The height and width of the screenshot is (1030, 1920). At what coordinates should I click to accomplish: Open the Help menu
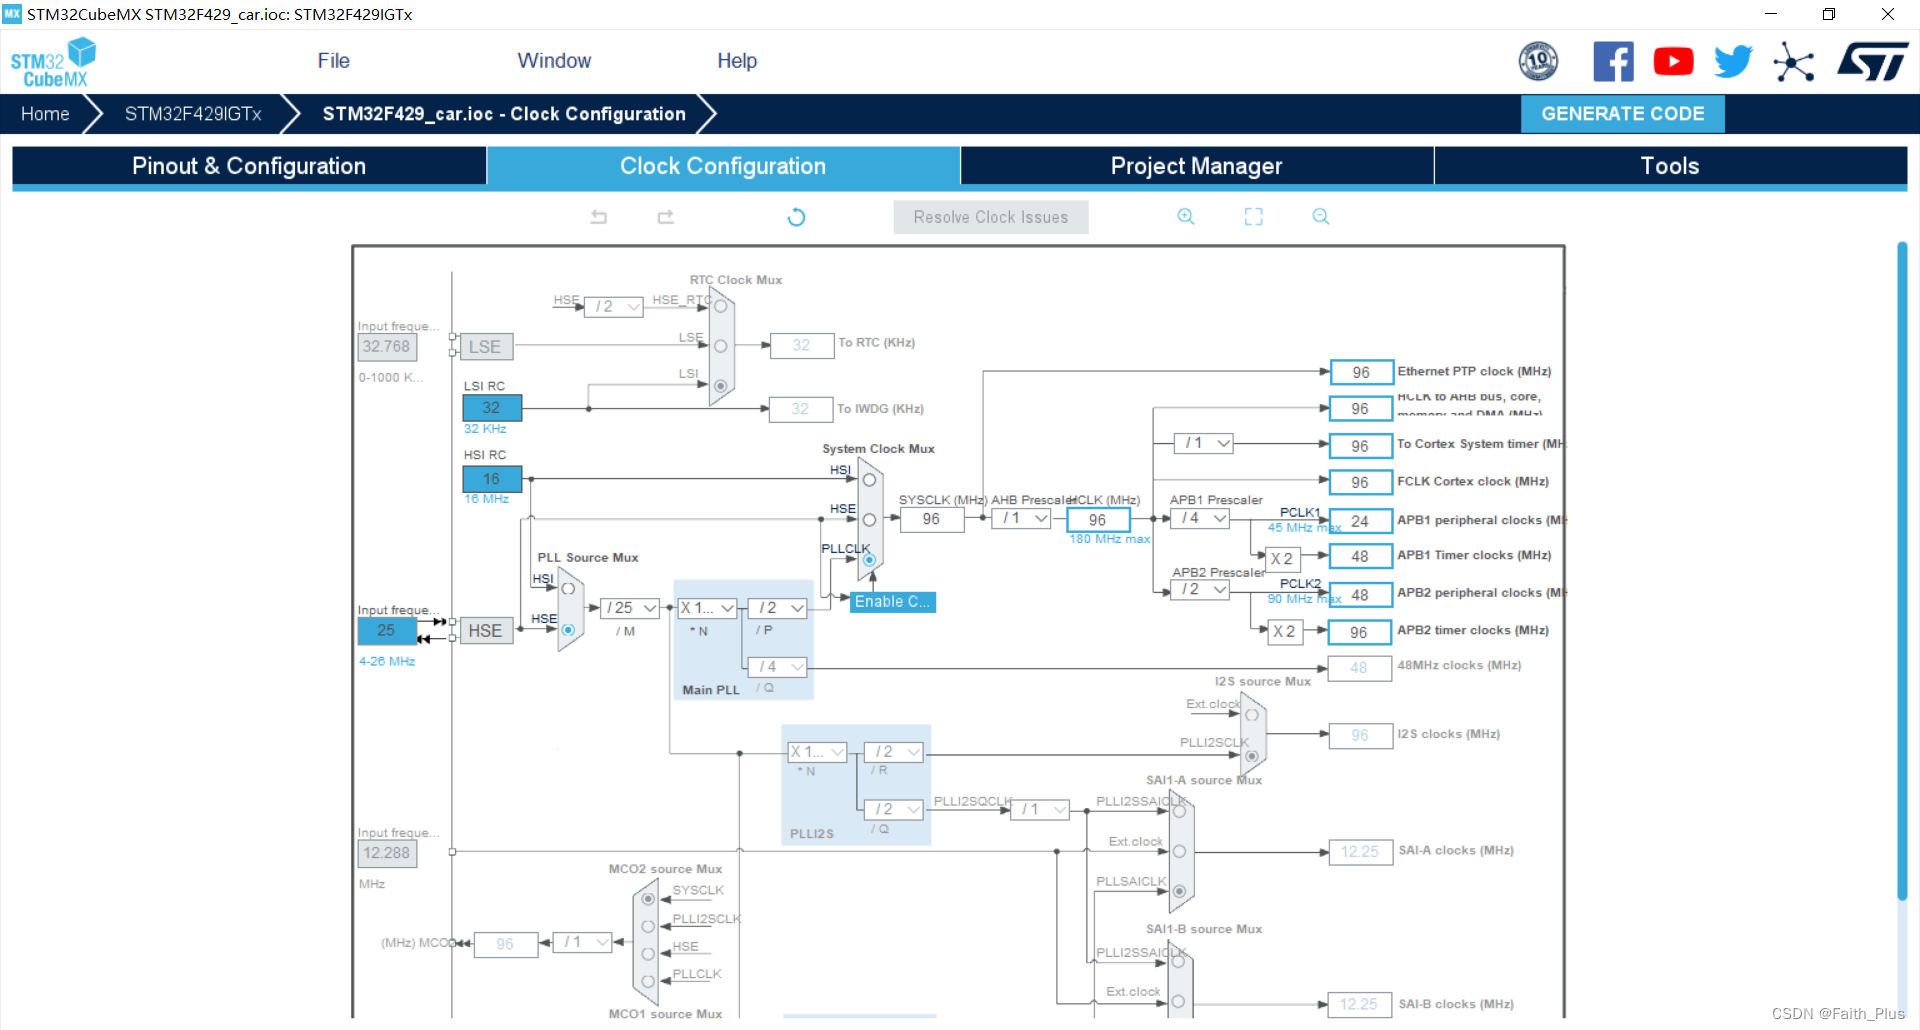pos(737,61)
